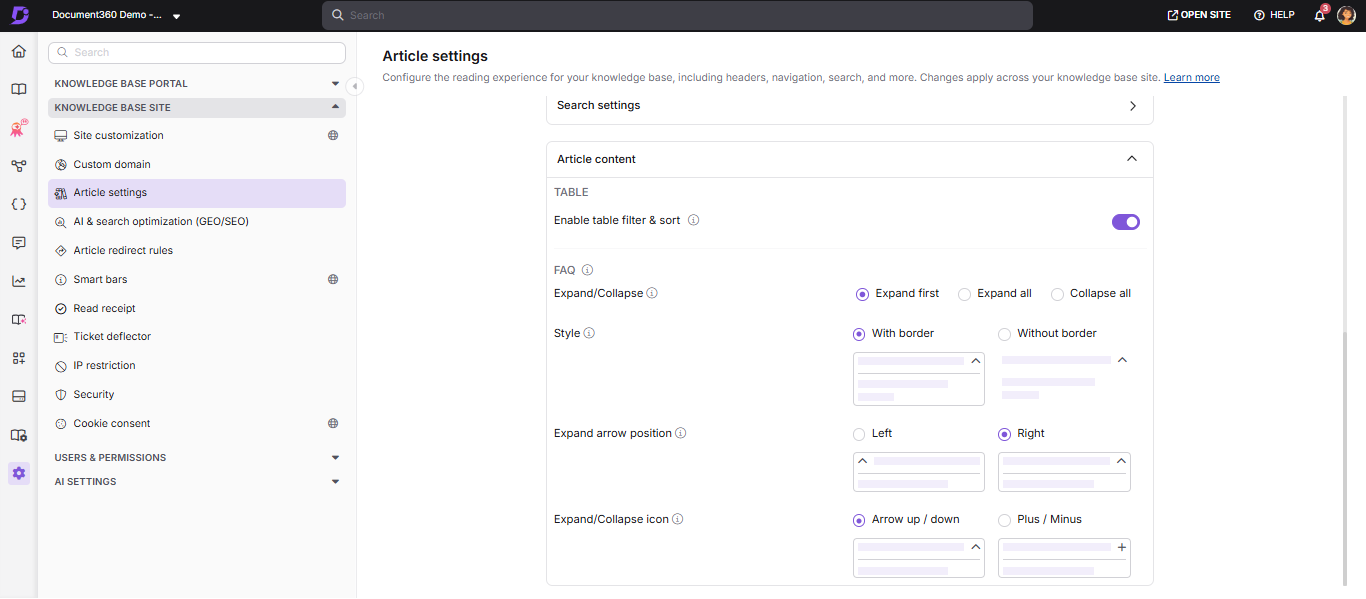1366x599 pixels.
Task: Select Arrow up / down icon option
Action: pyautogui.click(x=859, y=520)
